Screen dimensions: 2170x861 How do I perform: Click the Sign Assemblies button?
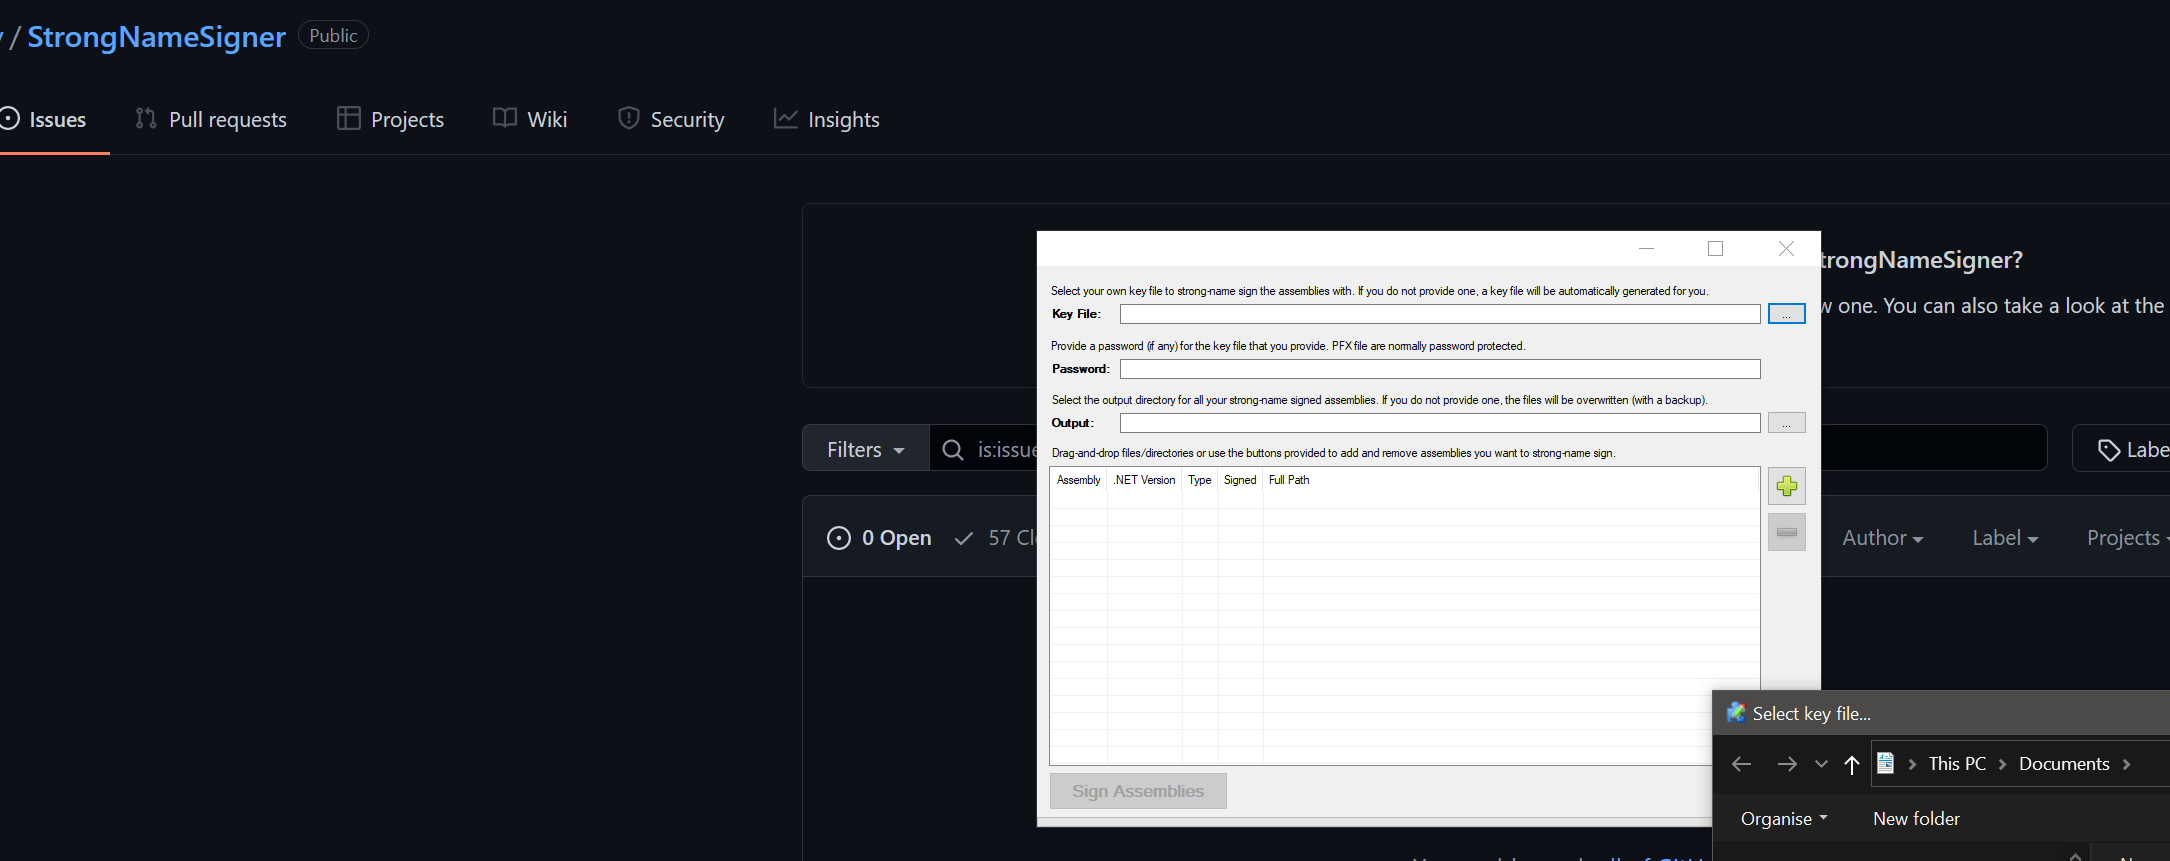click(1138, 791)
